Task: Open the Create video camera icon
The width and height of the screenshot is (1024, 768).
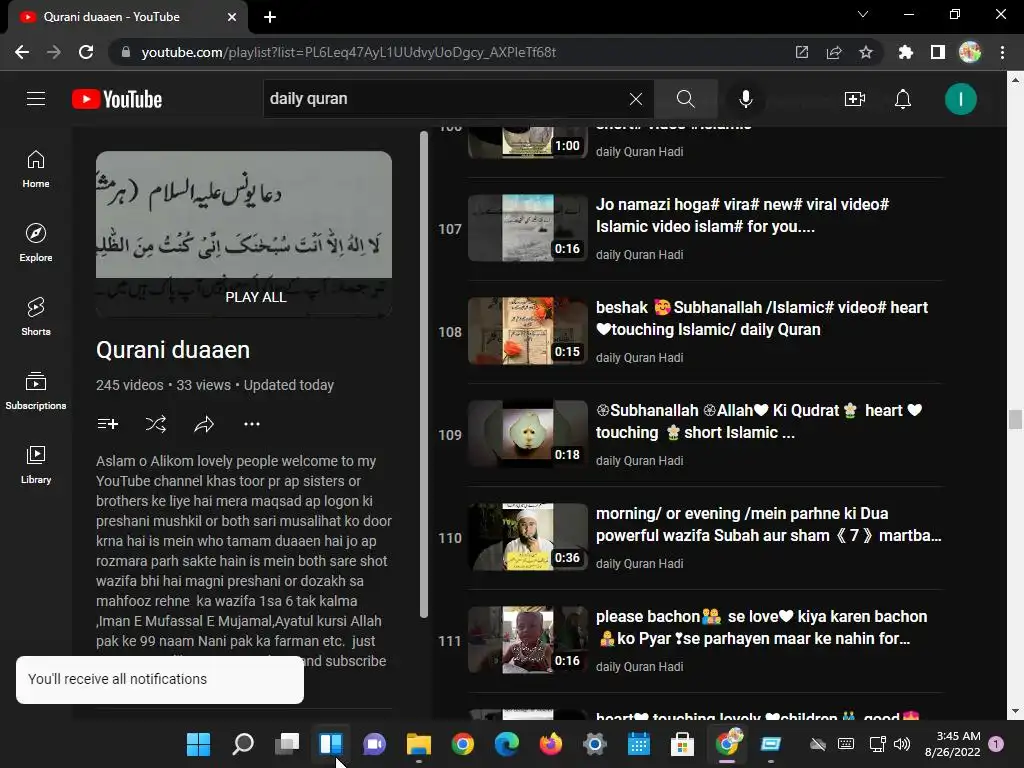Action: click(855, 99)
